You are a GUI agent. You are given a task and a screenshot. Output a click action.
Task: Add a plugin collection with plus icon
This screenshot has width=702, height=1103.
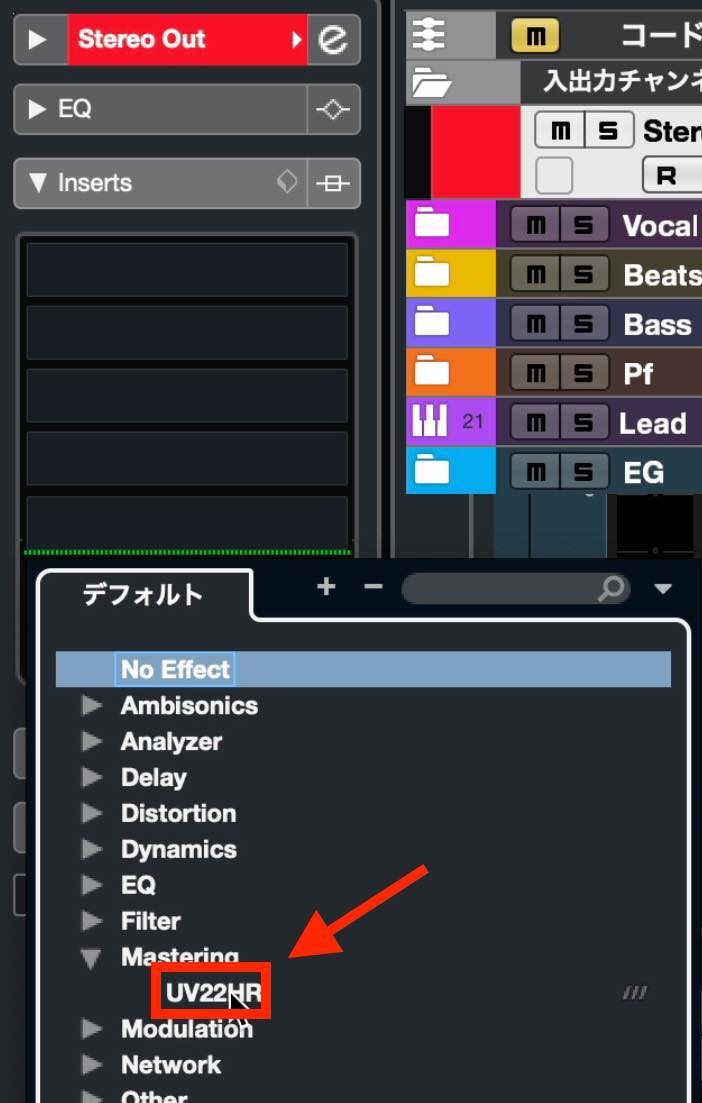pyautogui.click(x=326, y=587)
